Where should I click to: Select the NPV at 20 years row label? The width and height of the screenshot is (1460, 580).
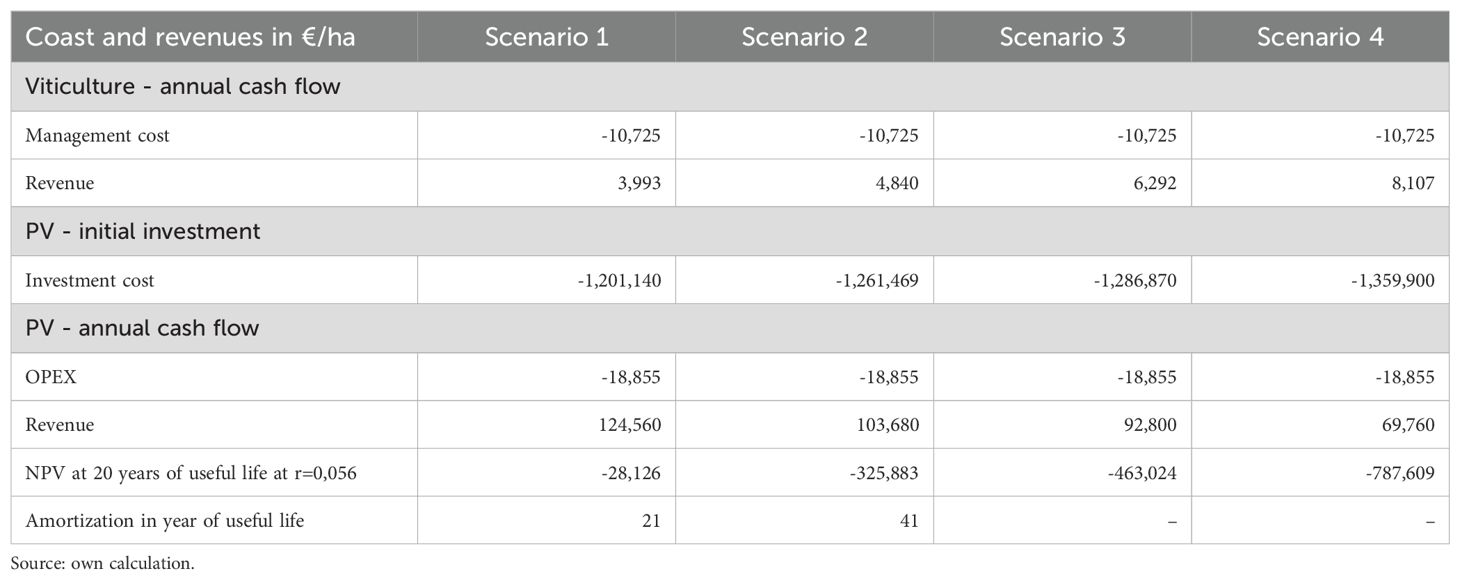coord(191,473)
